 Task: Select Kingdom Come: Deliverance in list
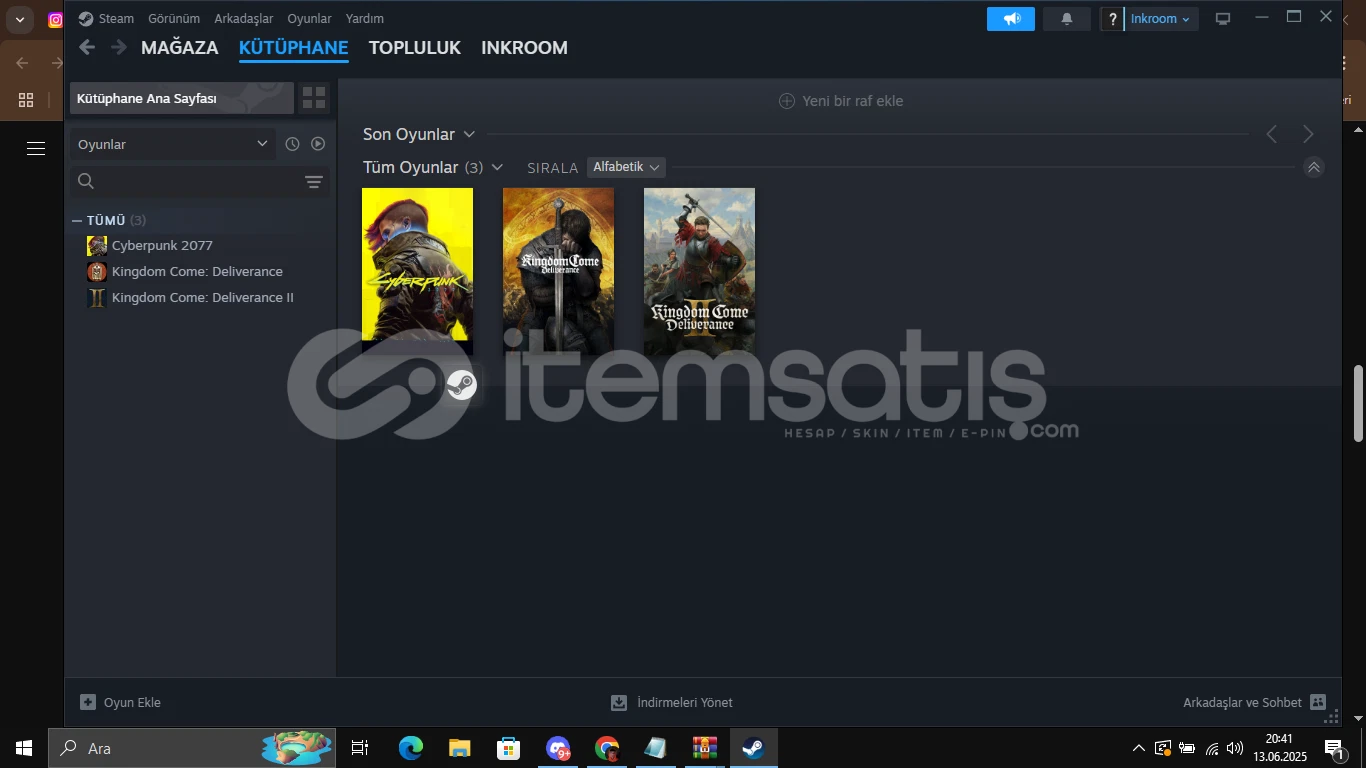(197, 272)
